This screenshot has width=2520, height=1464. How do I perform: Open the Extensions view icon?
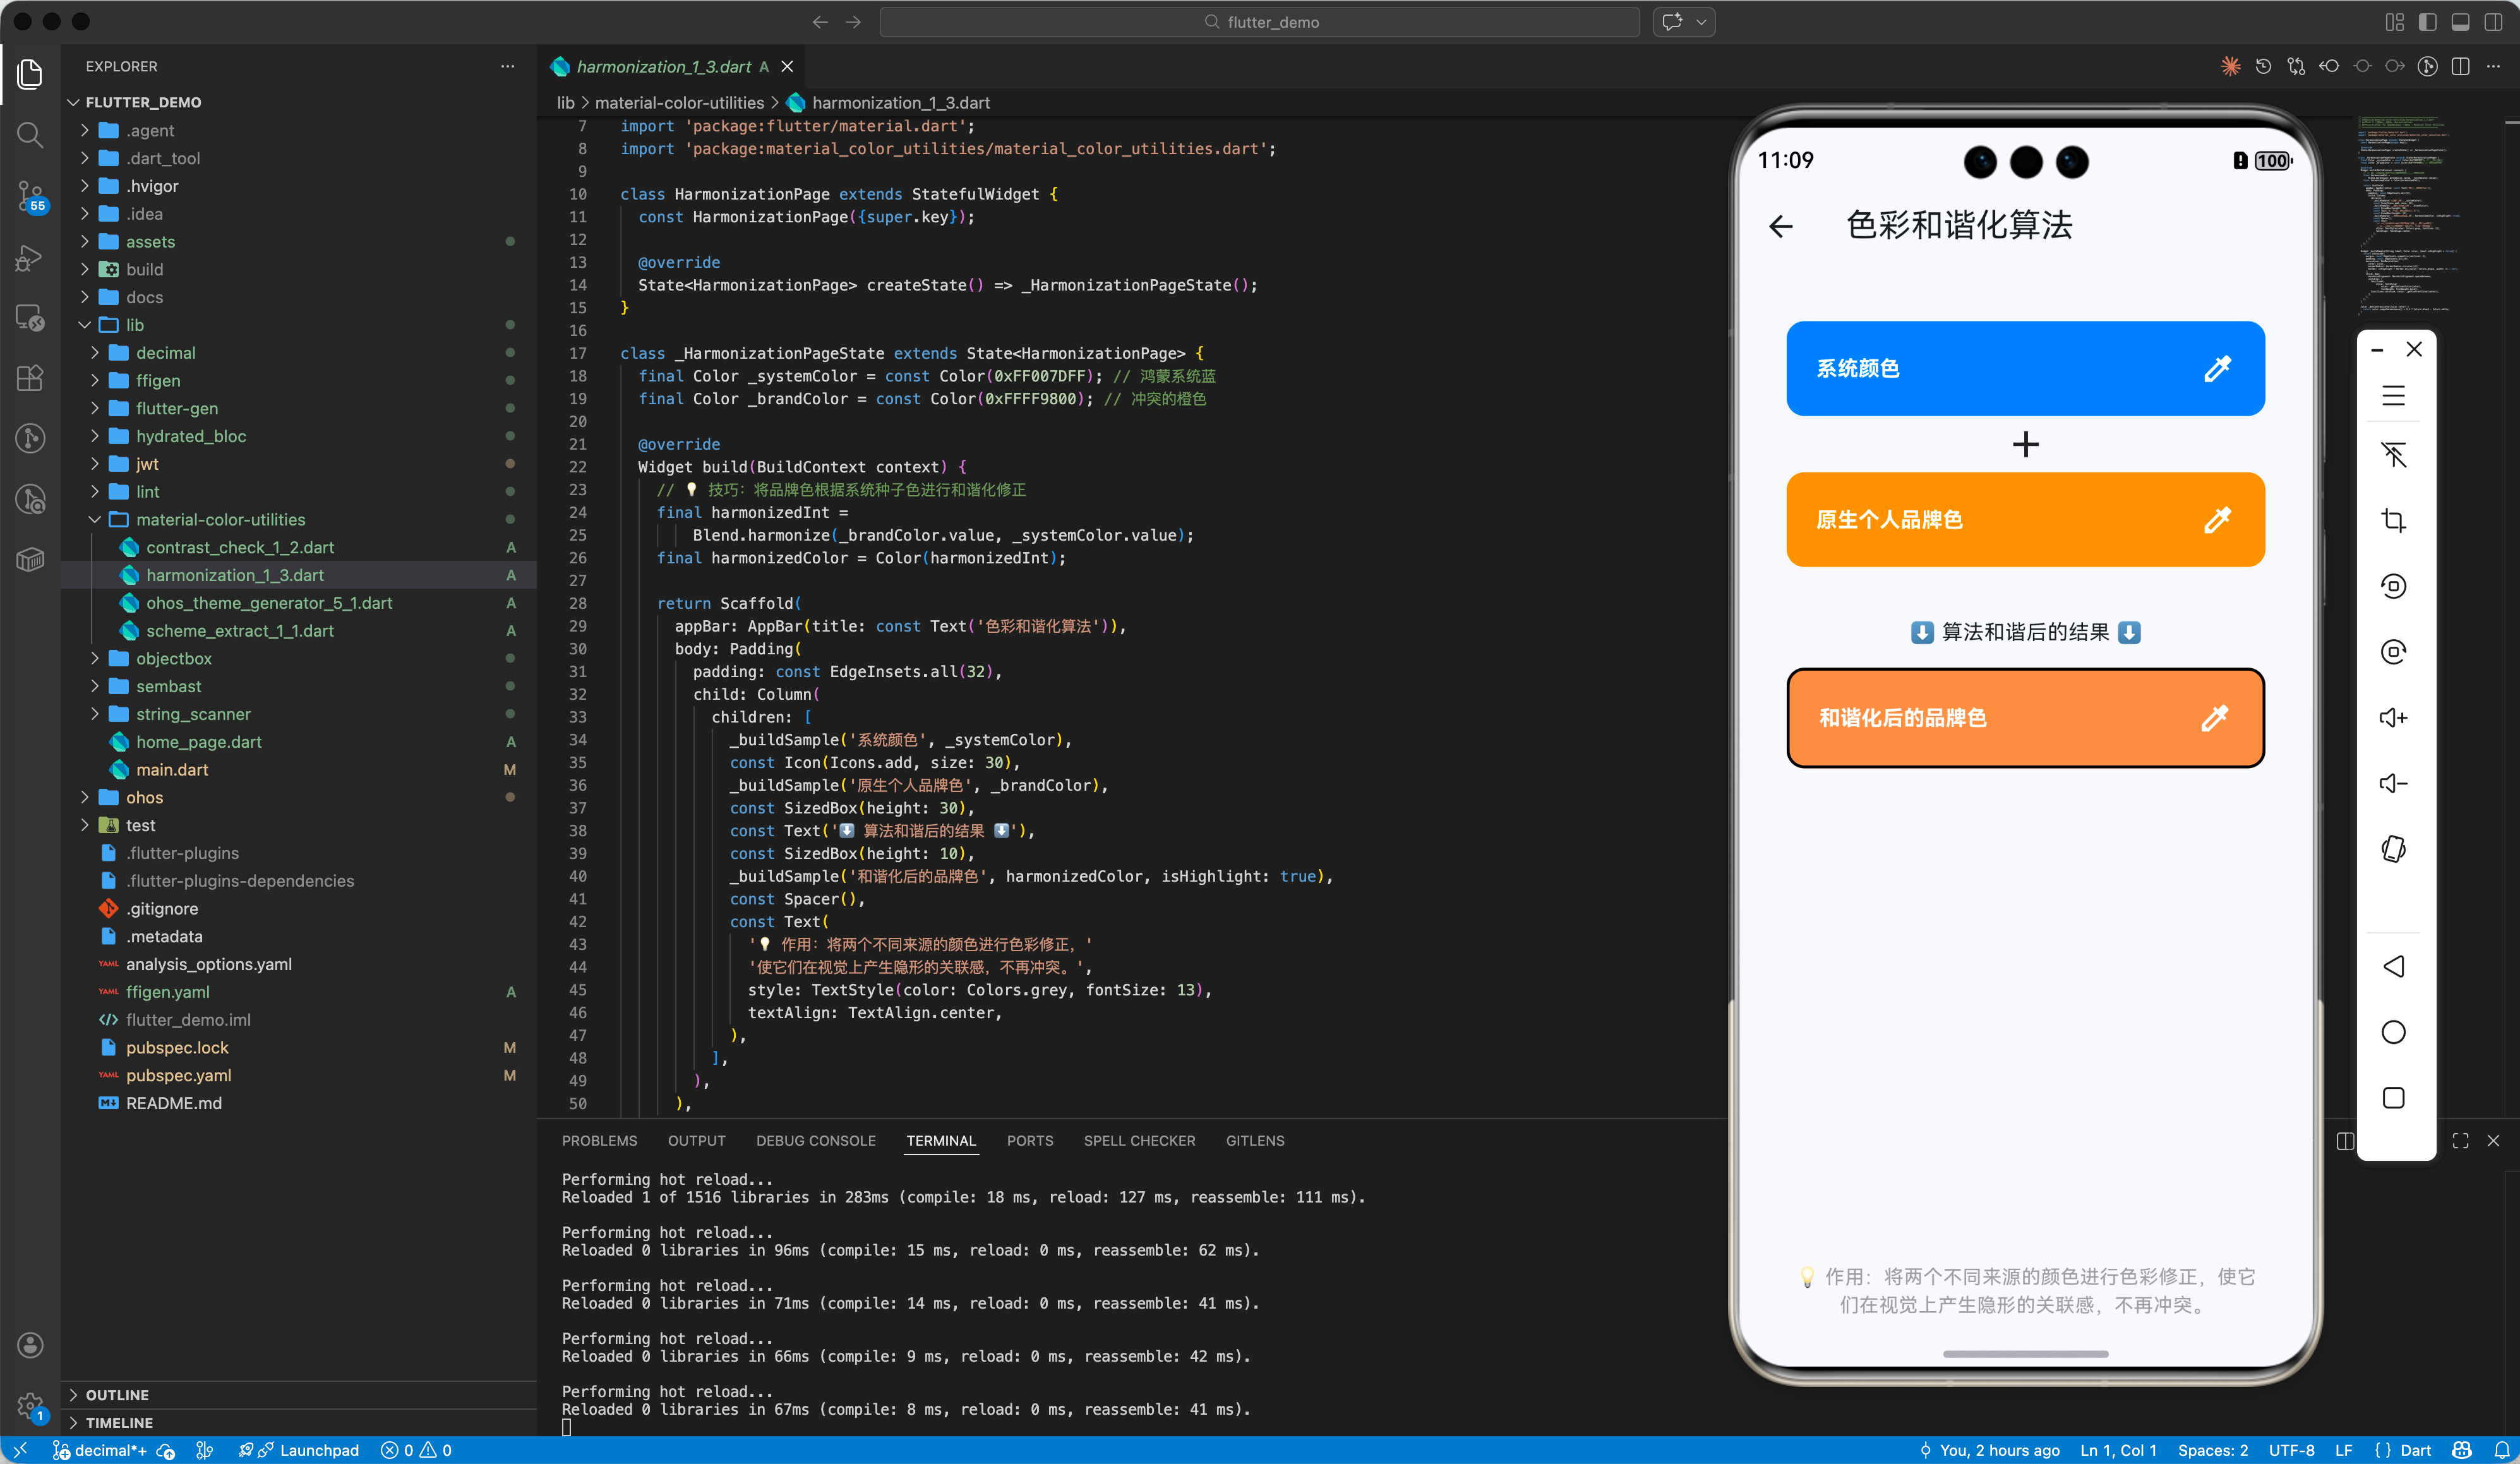pos(30,378)
